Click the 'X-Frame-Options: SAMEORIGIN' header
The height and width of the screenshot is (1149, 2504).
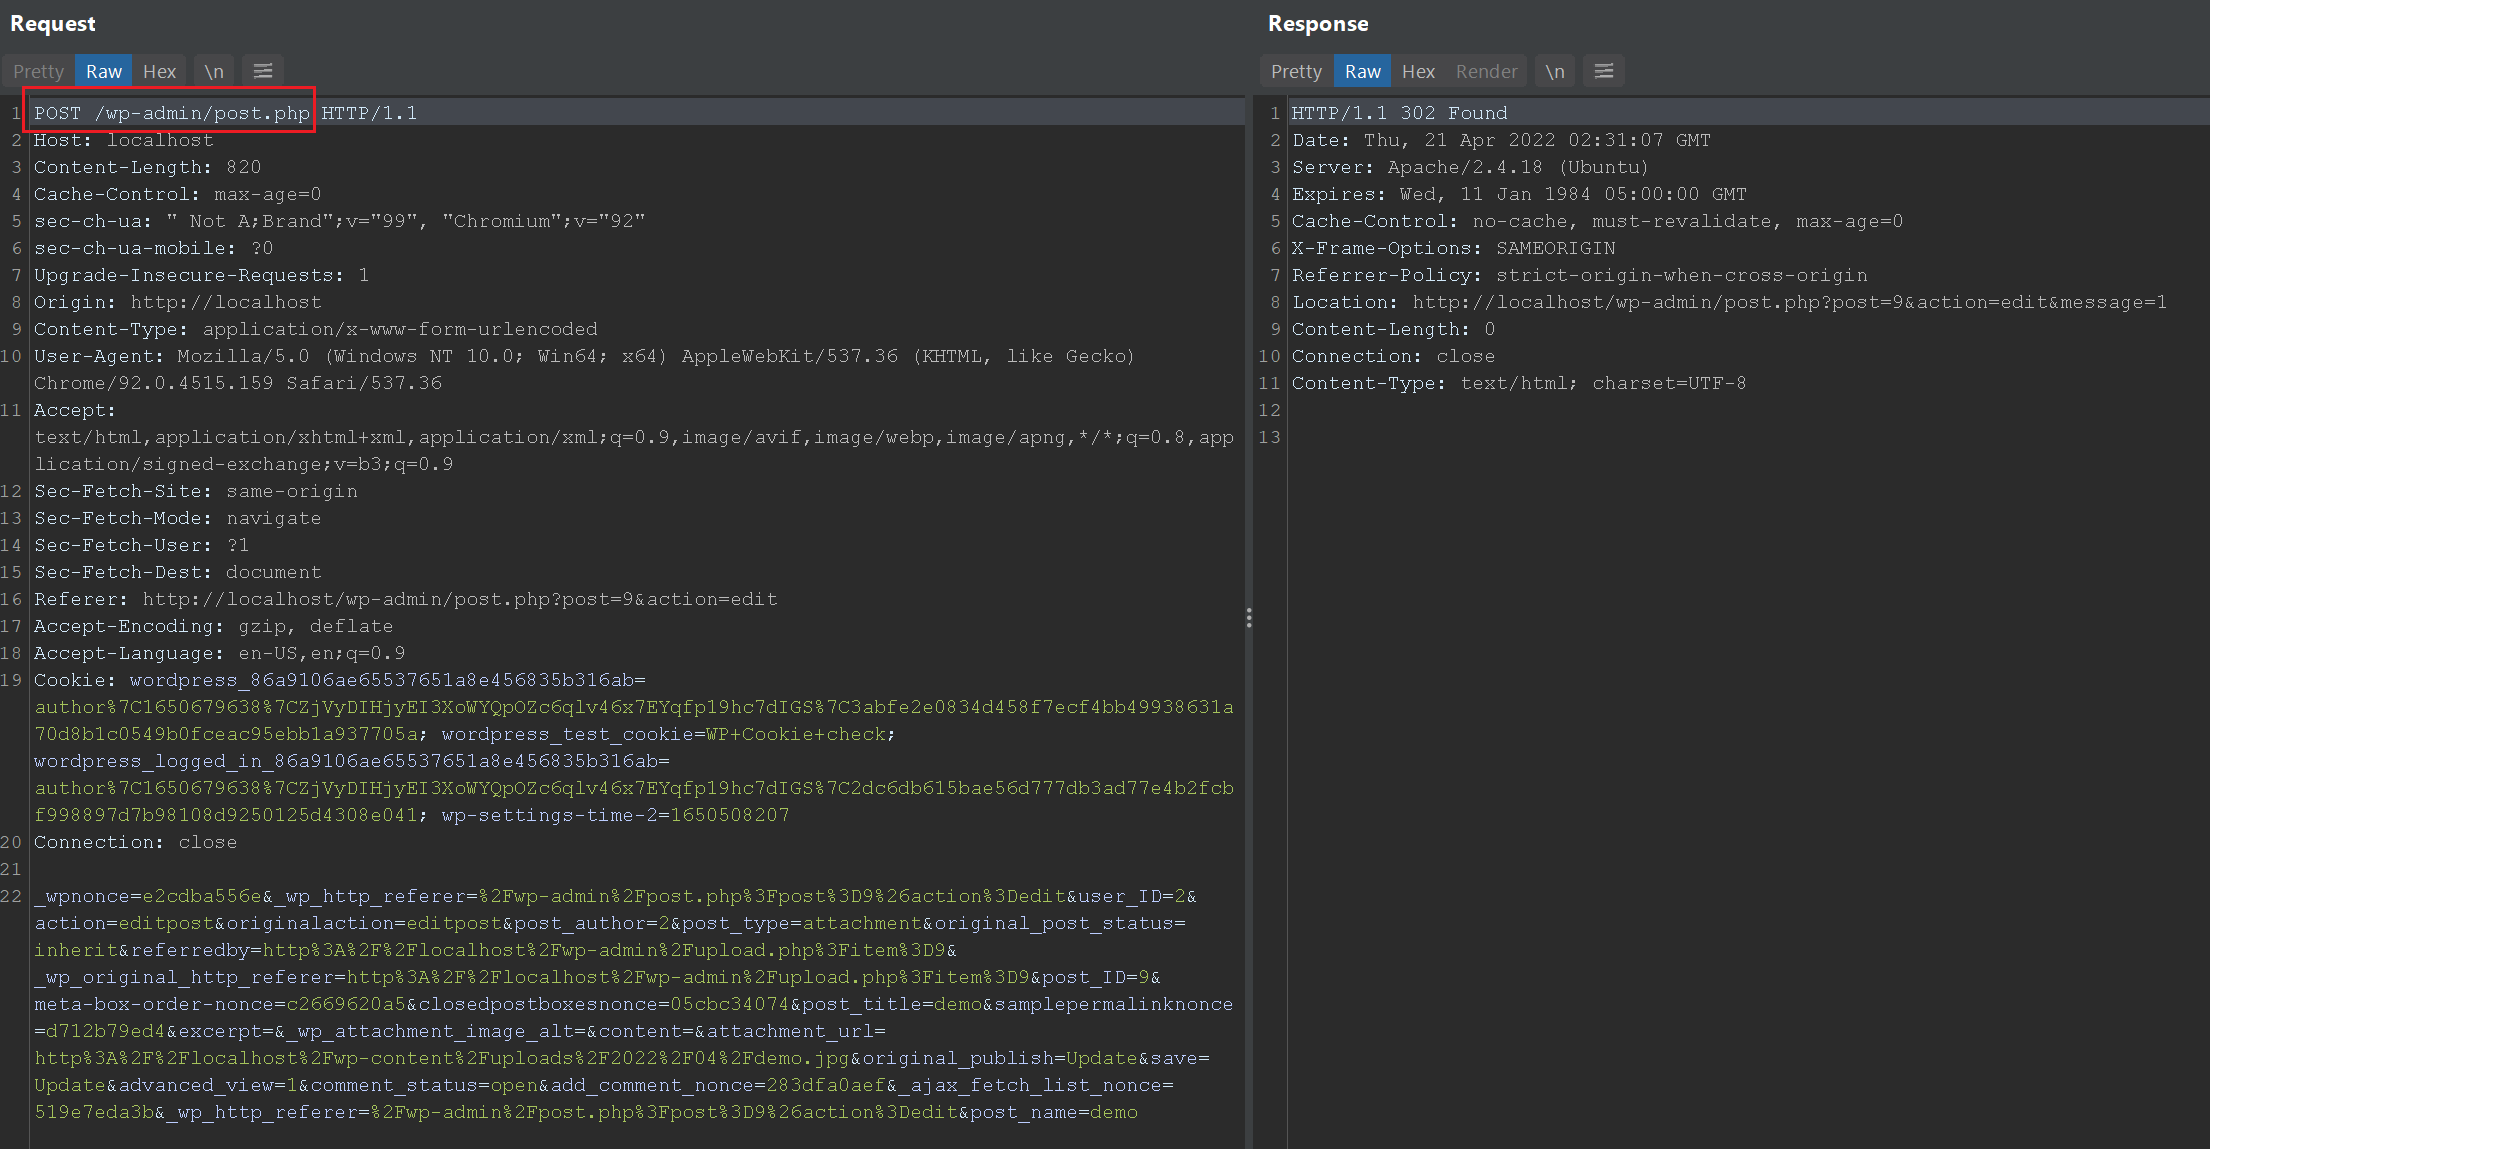coord(1454,248)
